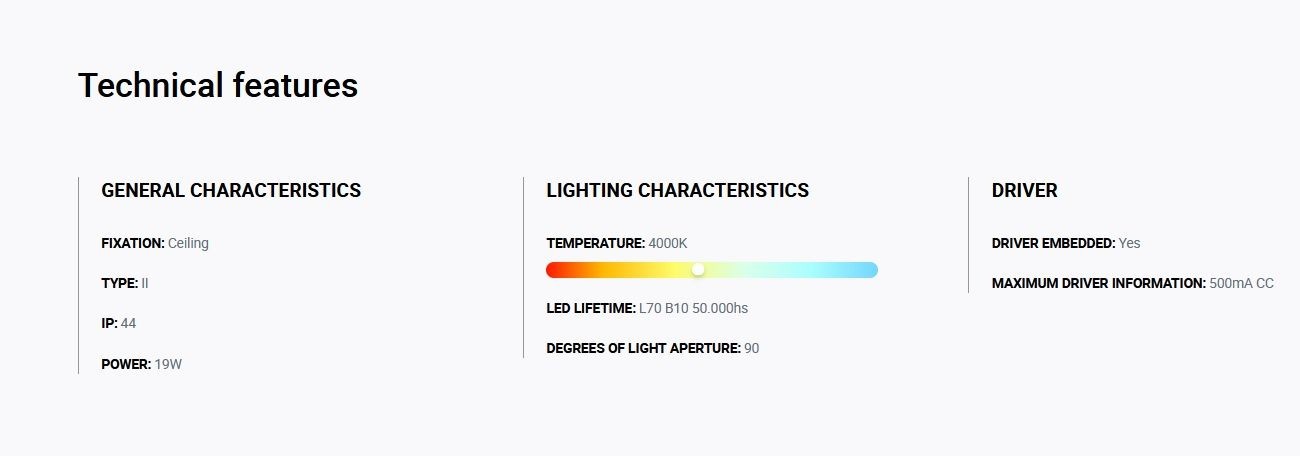Image resolution: width=1300 pixels, height=456 pixels.
Task: Click the FIXATION label
Action: pos(133,243)
